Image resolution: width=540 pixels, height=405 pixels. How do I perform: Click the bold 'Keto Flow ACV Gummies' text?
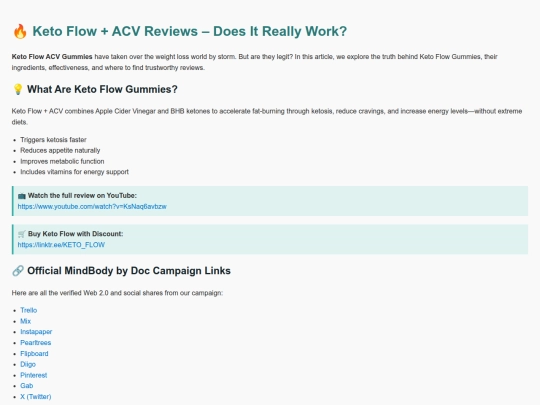52,57
